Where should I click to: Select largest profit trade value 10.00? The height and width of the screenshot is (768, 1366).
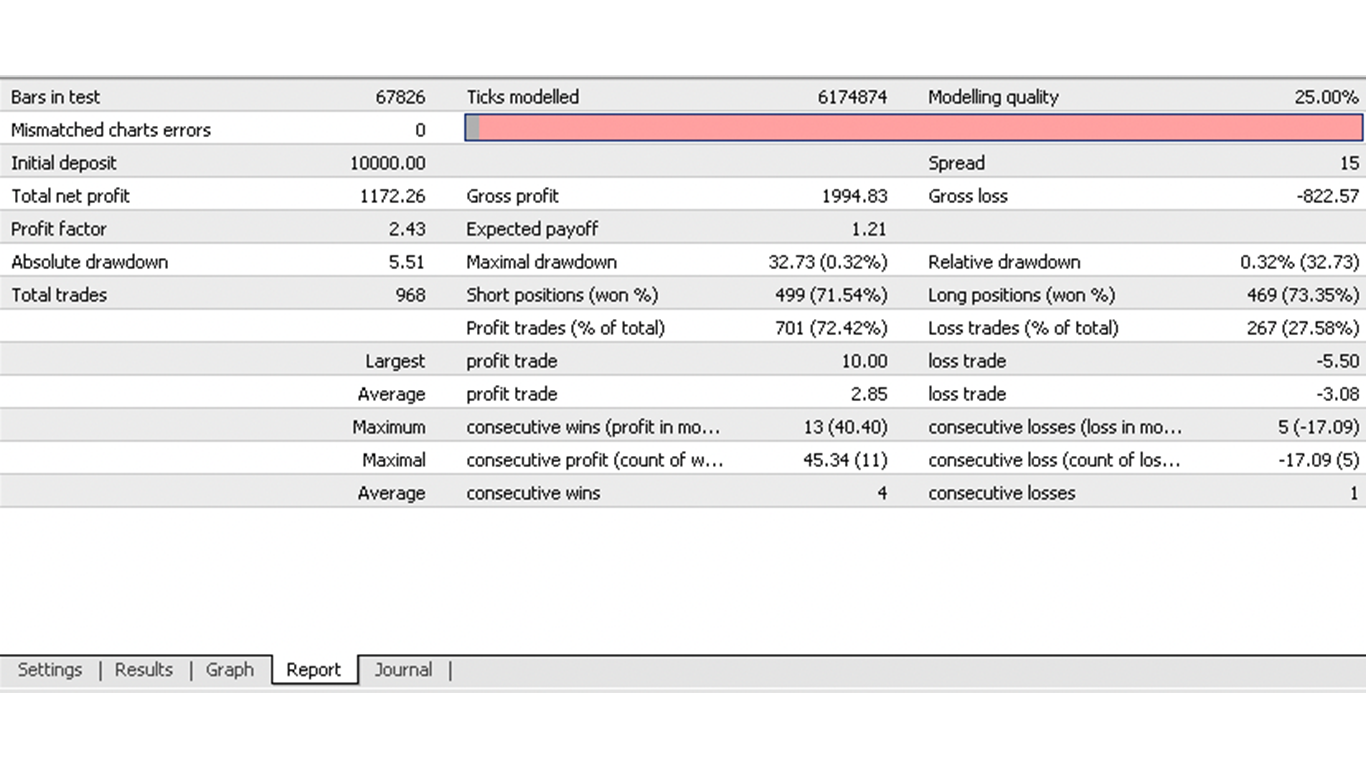pos(865,361)
